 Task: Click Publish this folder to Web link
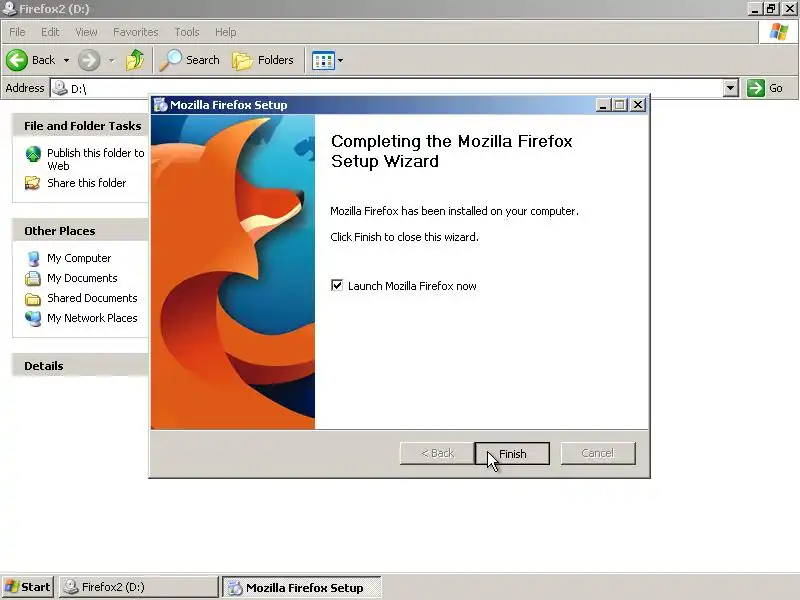tap(96, 159)
